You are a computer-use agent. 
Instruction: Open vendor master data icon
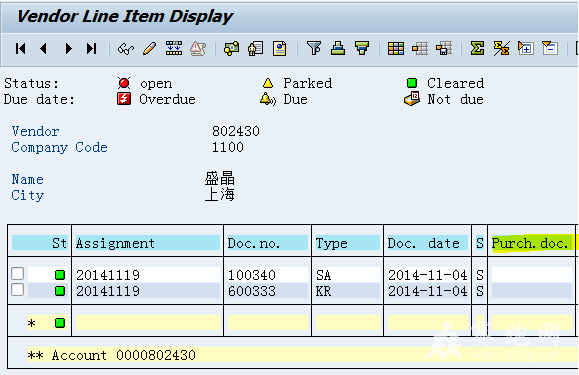click(x=256, y=48)
